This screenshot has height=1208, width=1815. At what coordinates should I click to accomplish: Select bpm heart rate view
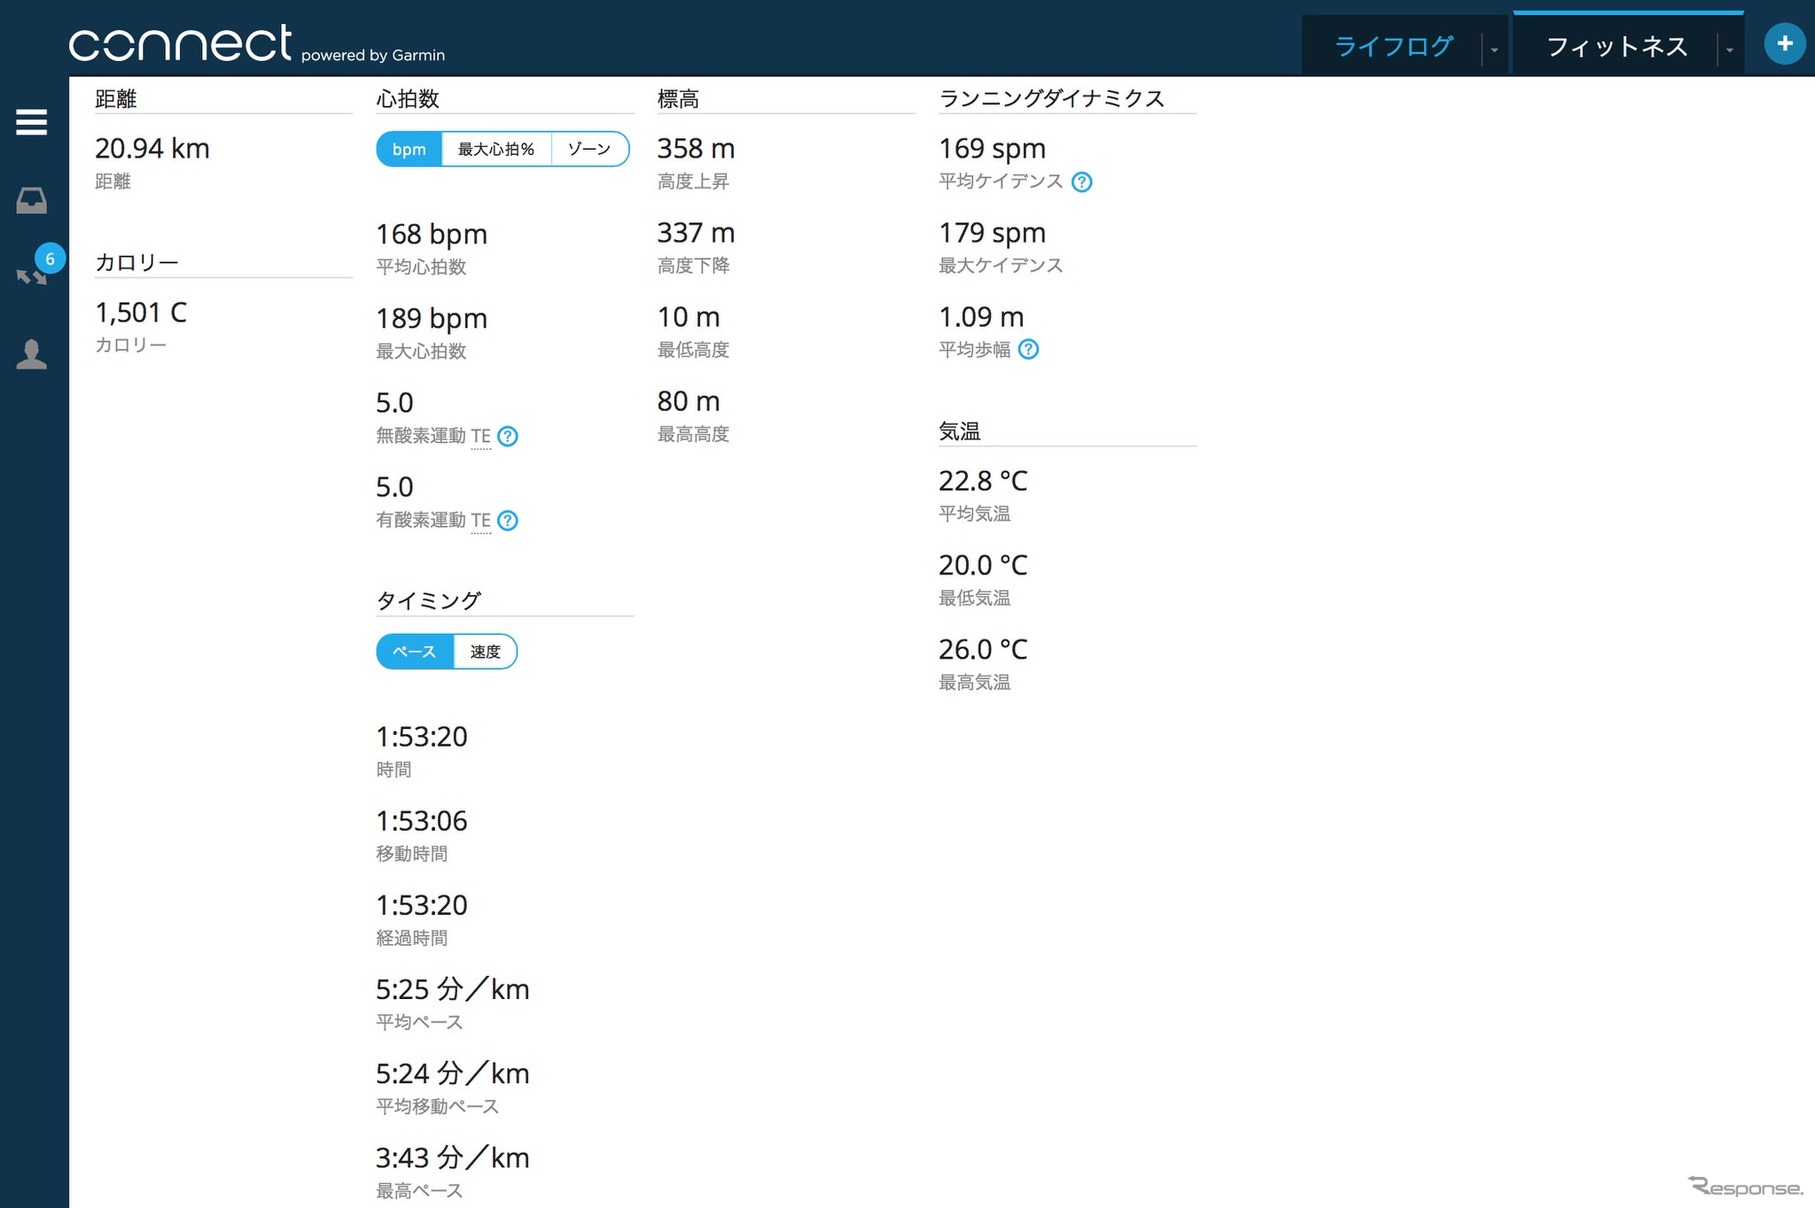point(409,149)
